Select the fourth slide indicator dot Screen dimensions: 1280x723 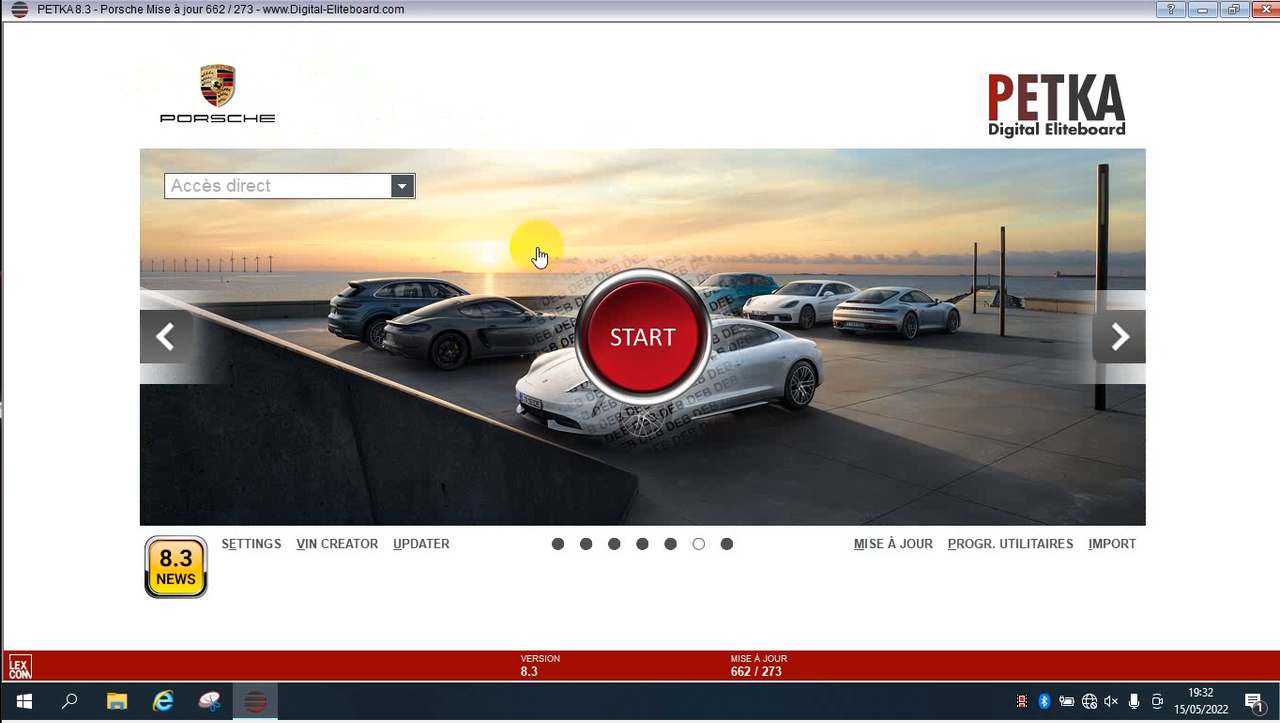tap(642, 544)
